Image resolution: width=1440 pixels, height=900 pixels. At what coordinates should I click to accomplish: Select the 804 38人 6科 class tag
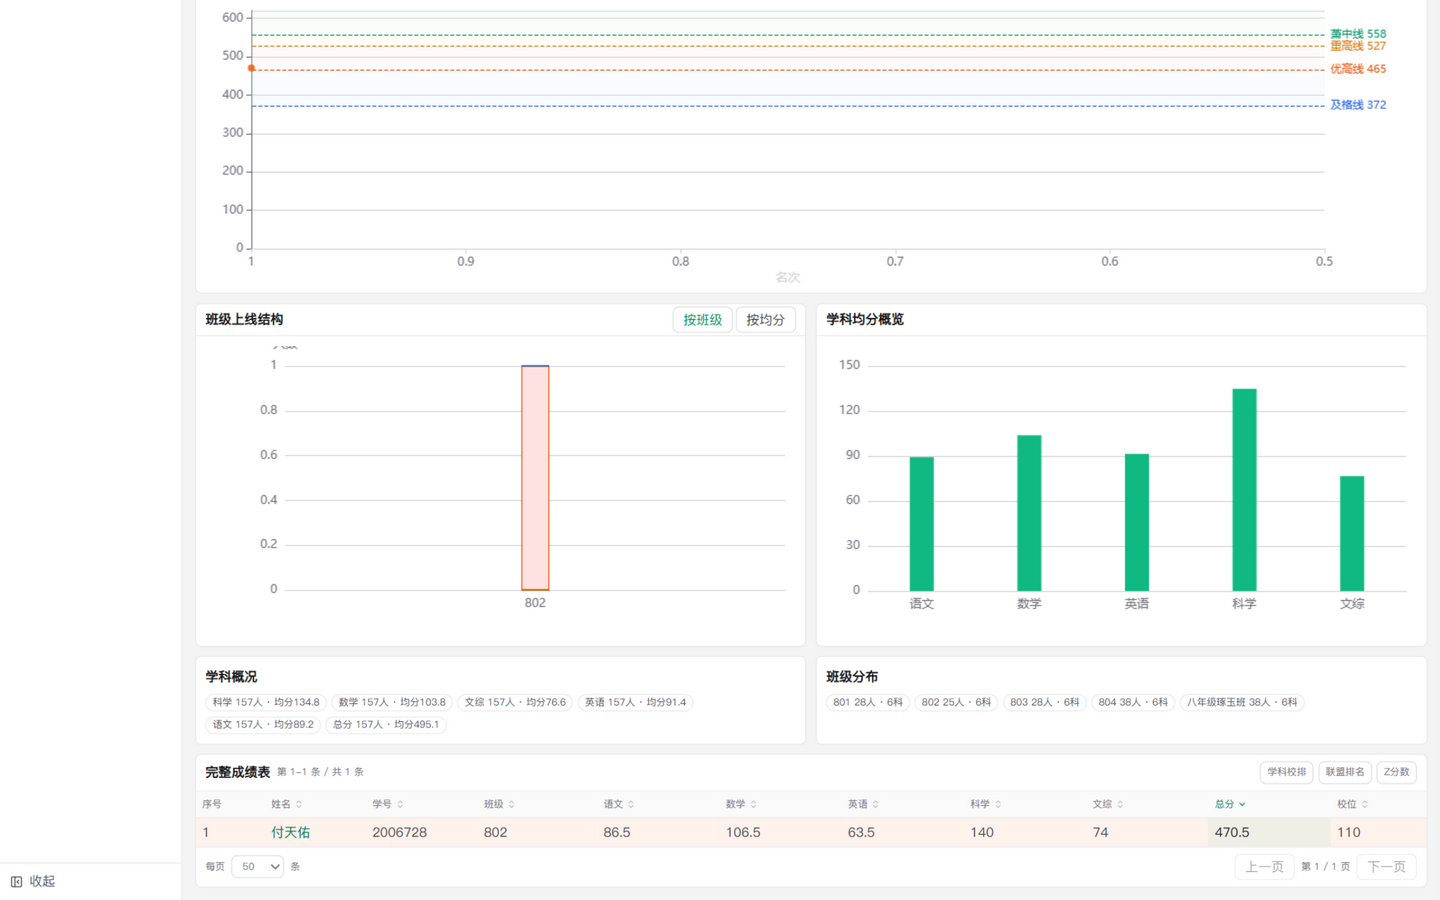point(1133,702)
